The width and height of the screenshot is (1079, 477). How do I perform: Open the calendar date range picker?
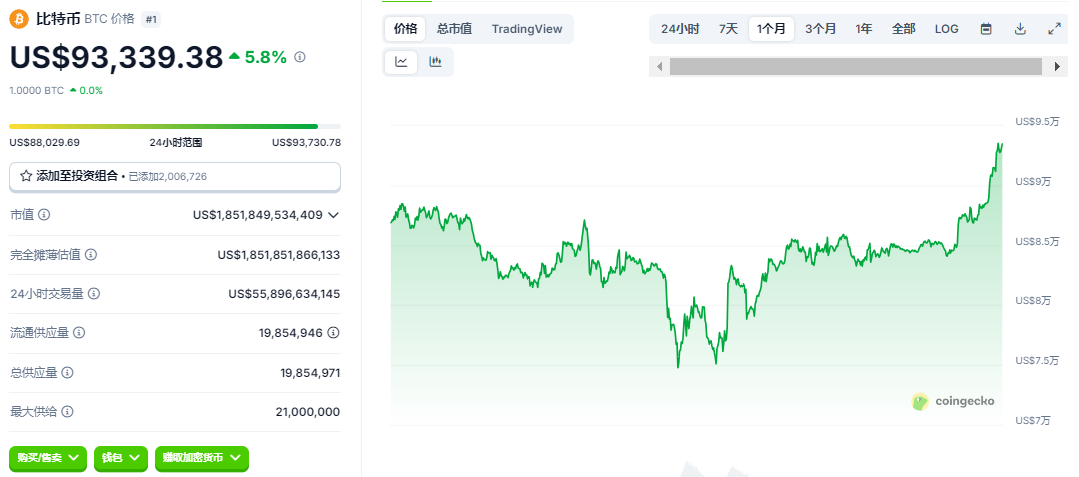click(986, 29)
